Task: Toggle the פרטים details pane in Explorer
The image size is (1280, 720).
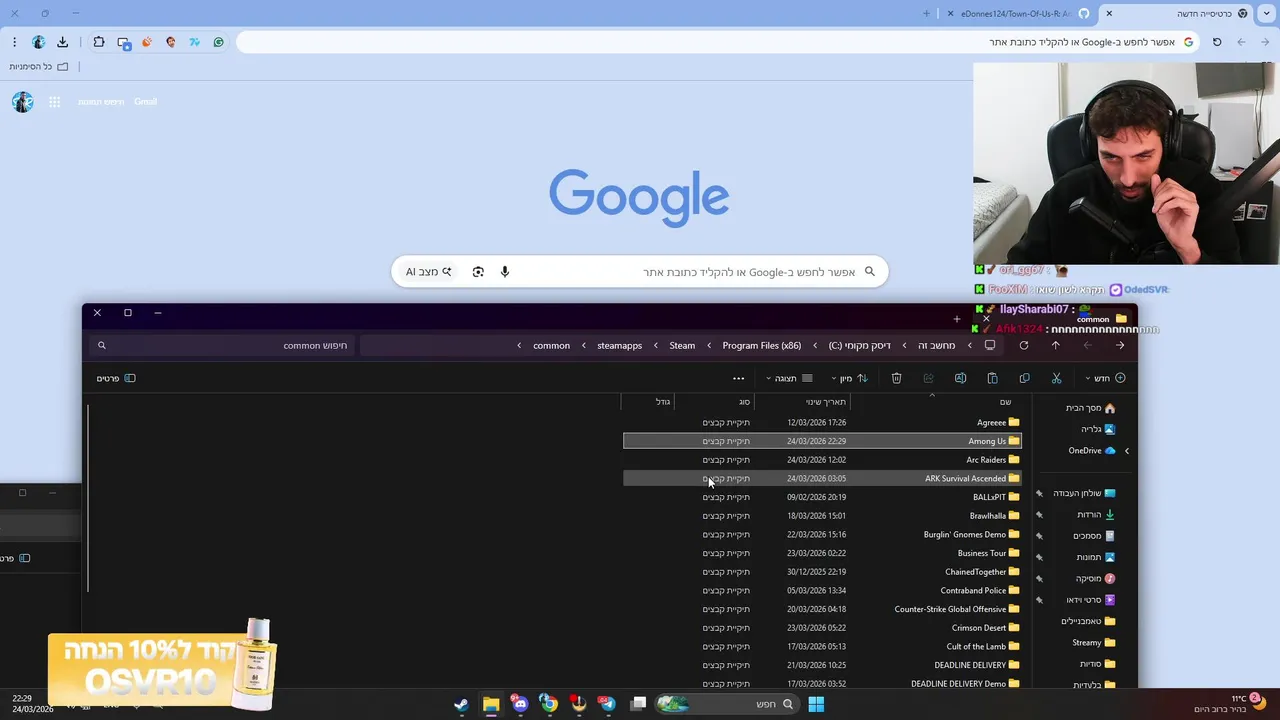Action: click(x=116, y=378)
